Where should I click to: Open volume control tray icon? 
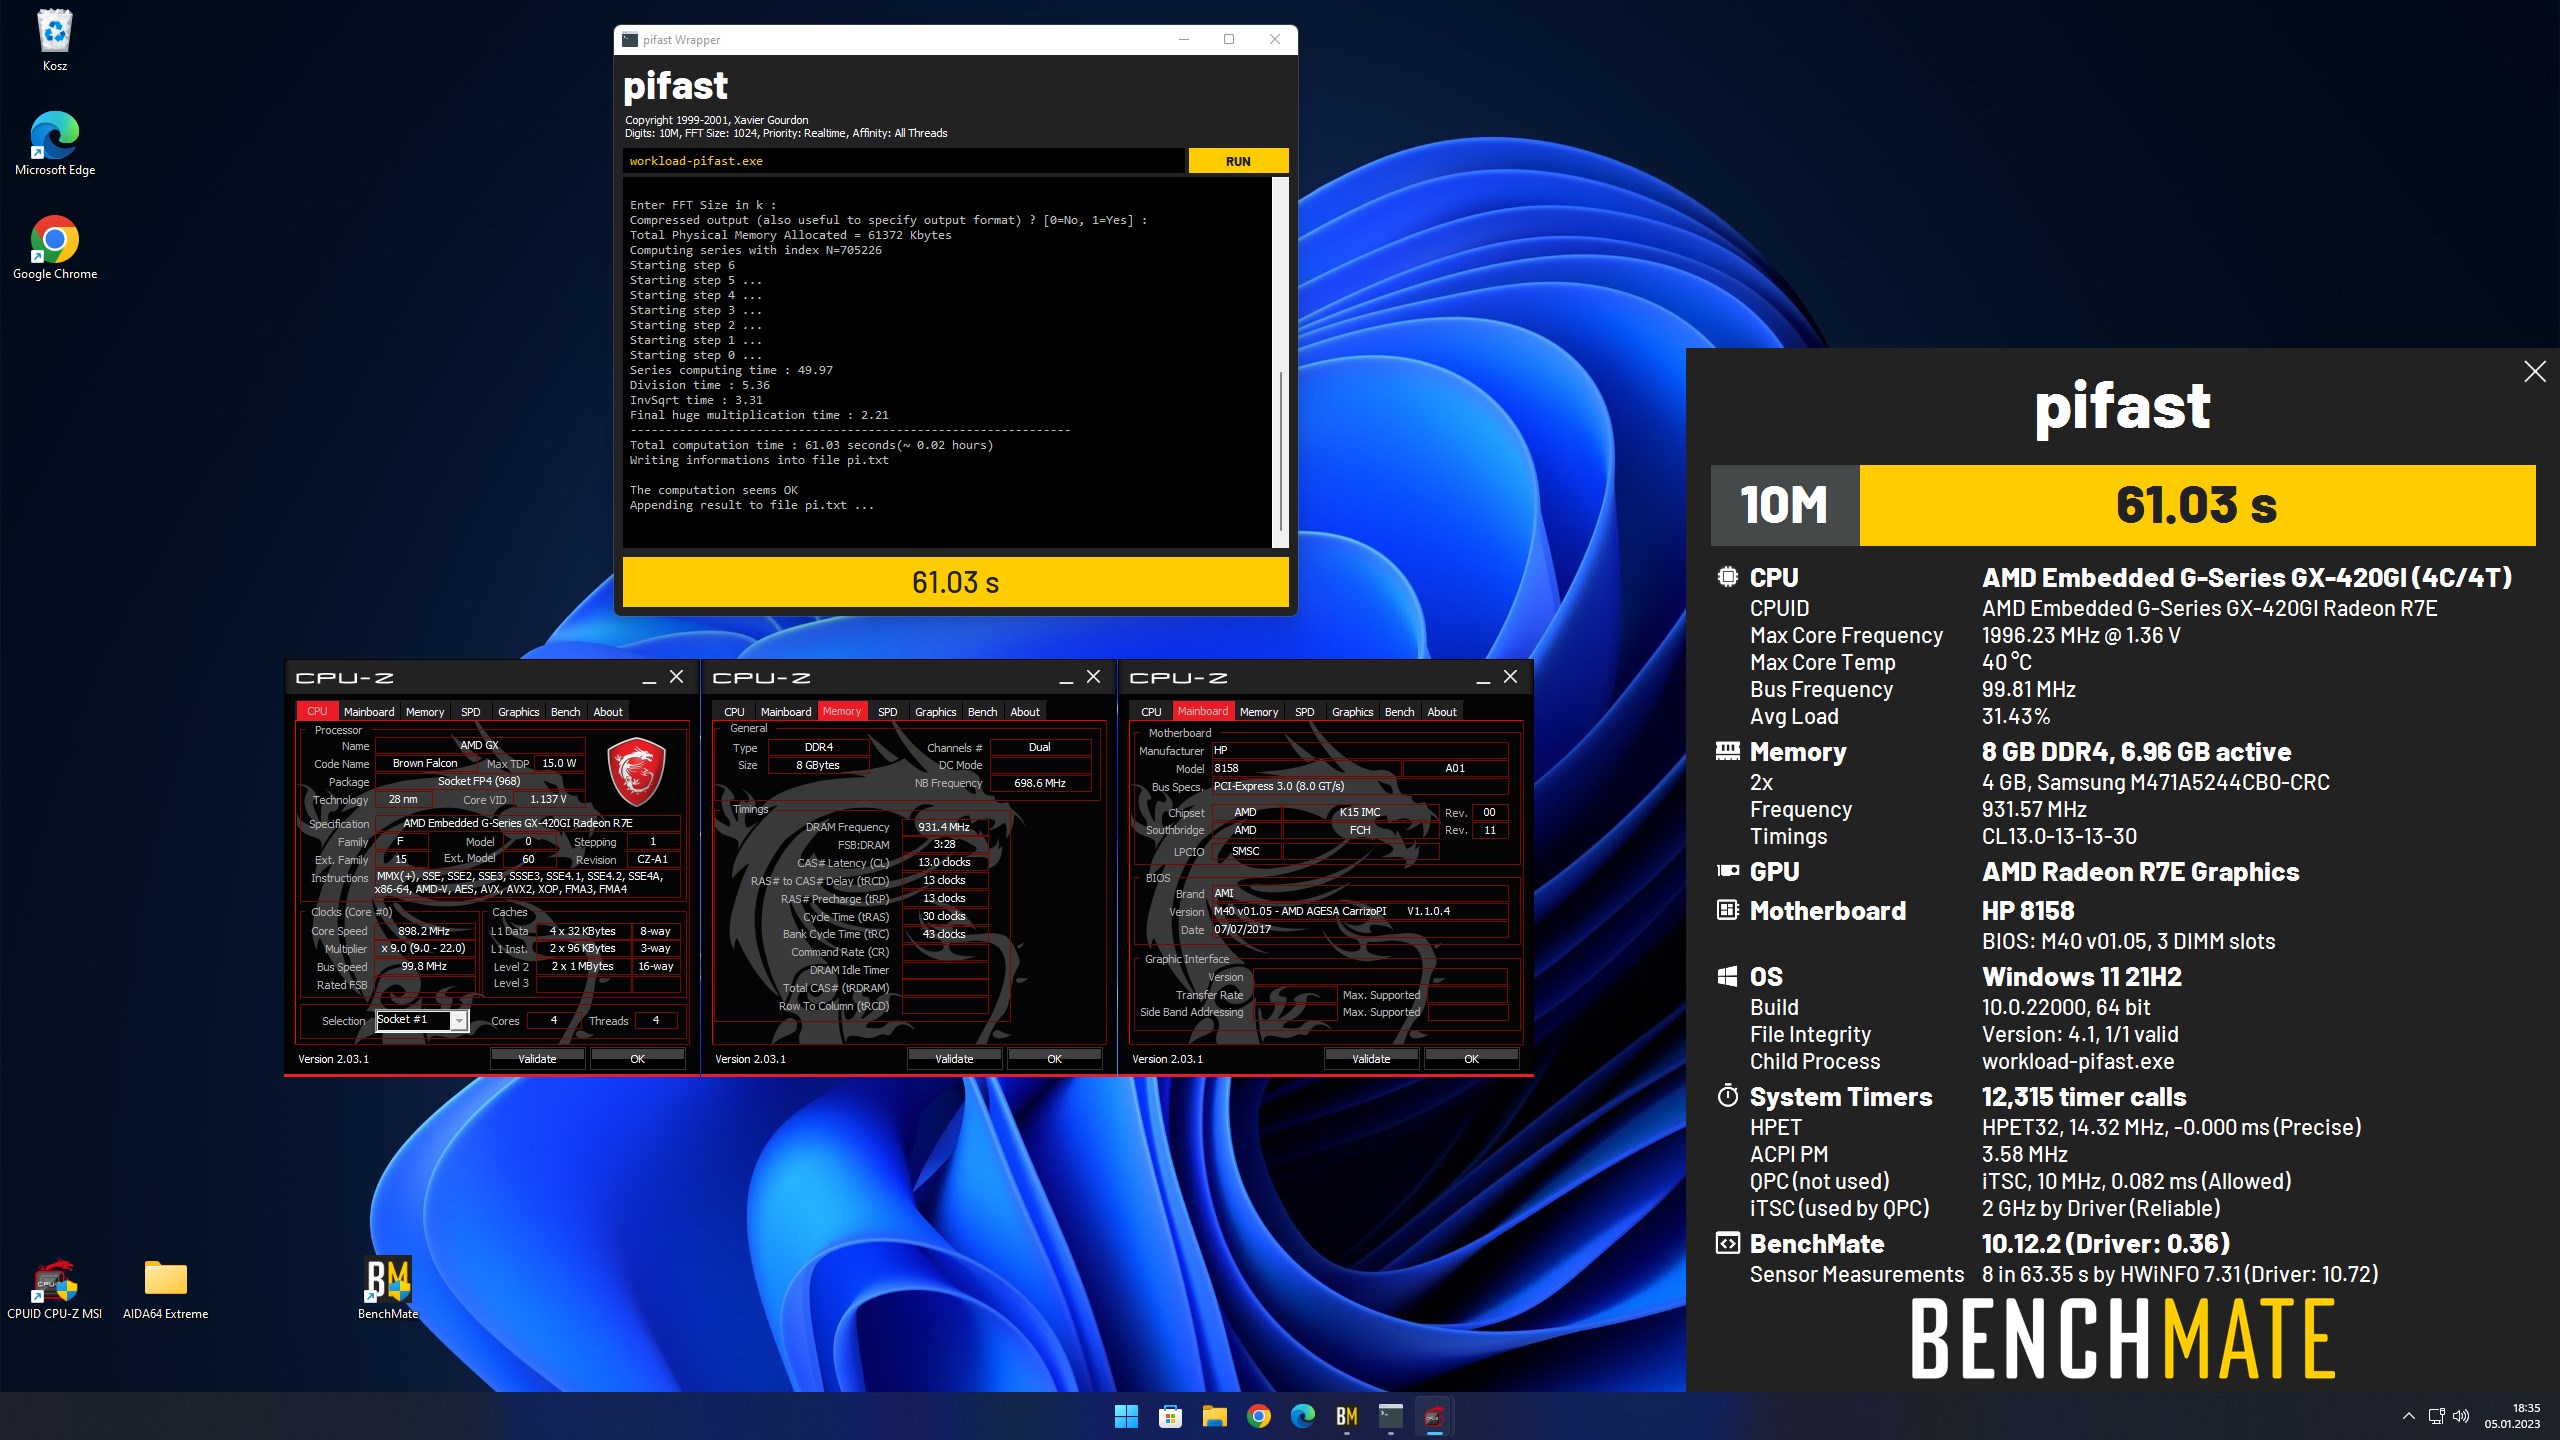2461,1416
